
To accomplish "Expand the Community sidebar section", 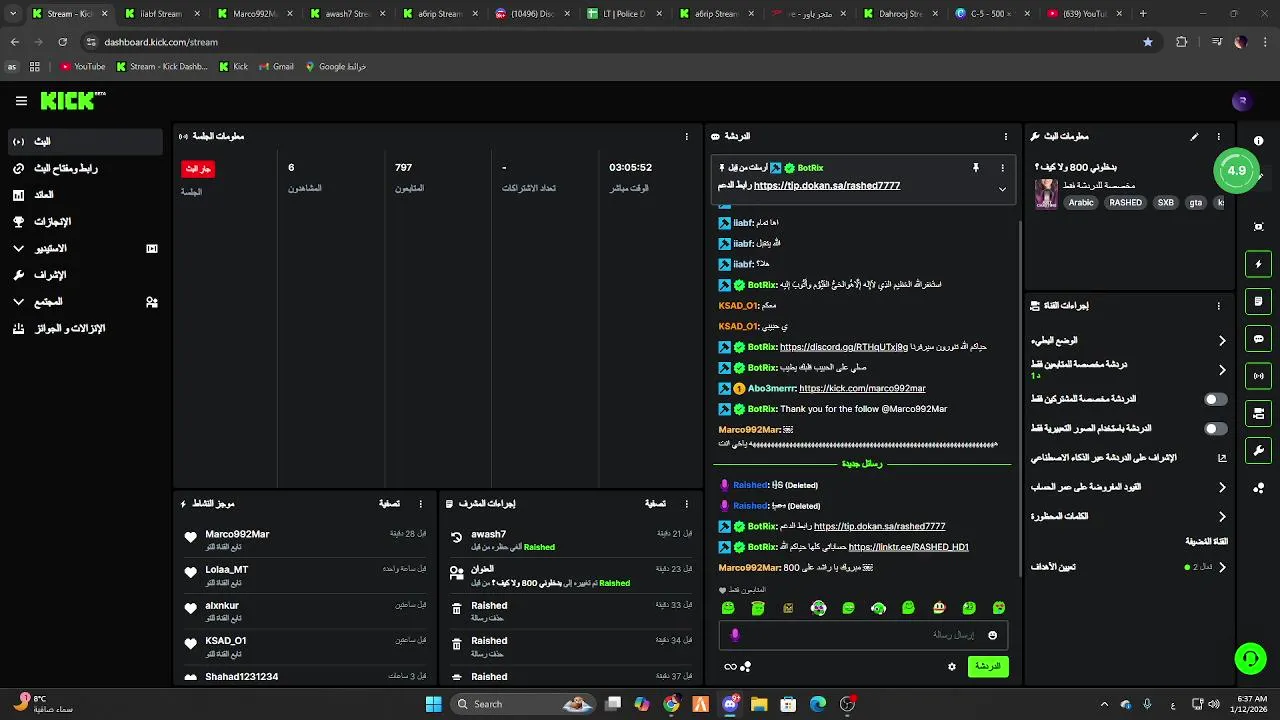I will 85,302.
